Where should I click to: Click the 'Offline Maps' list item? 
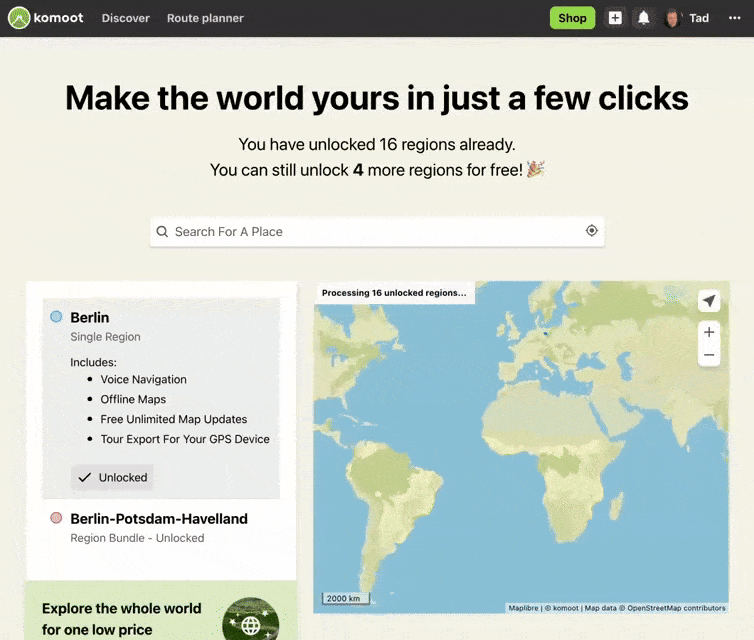(133, 400)
